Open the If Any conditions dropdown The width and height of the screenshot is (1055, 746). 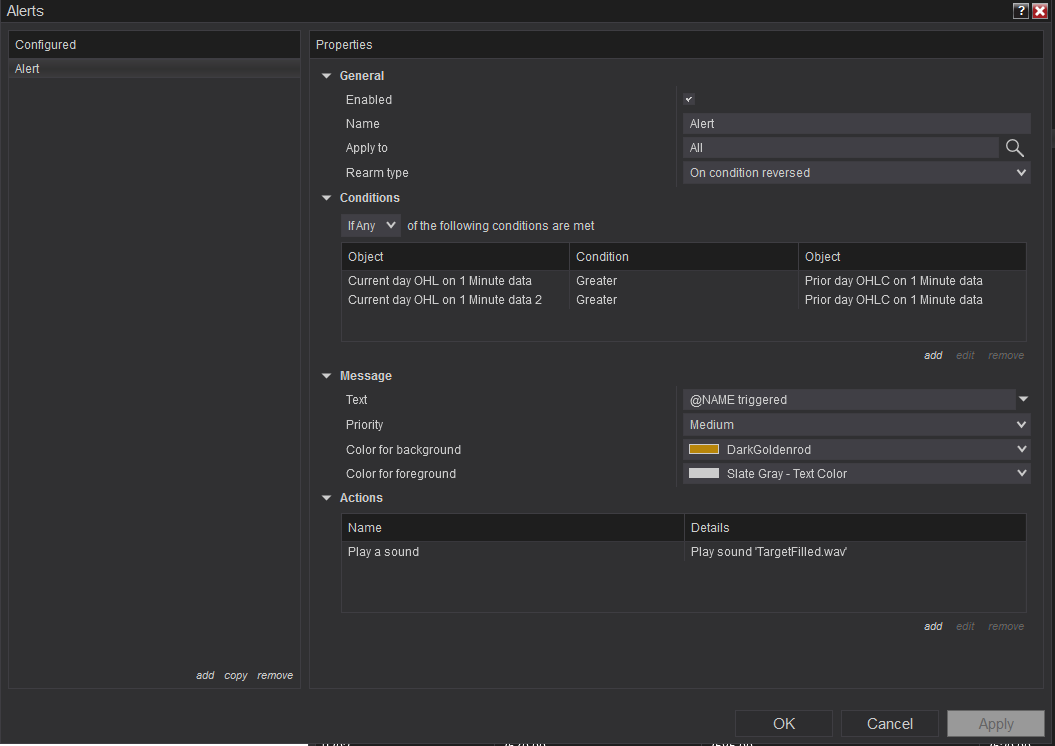click(371, 226)
